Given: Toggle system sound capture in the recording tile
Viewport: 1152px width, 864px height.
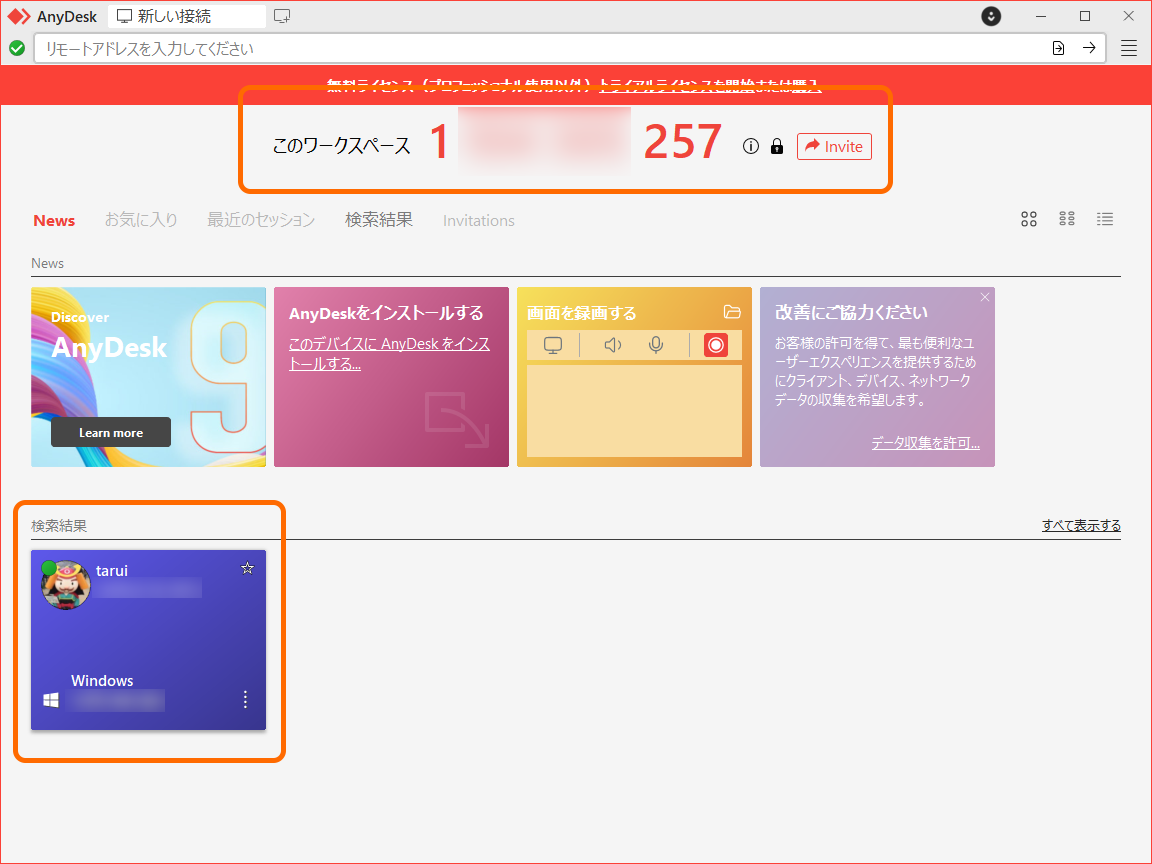Looking at the screenshot, I should pyautogui.click(x=611, y=345).
